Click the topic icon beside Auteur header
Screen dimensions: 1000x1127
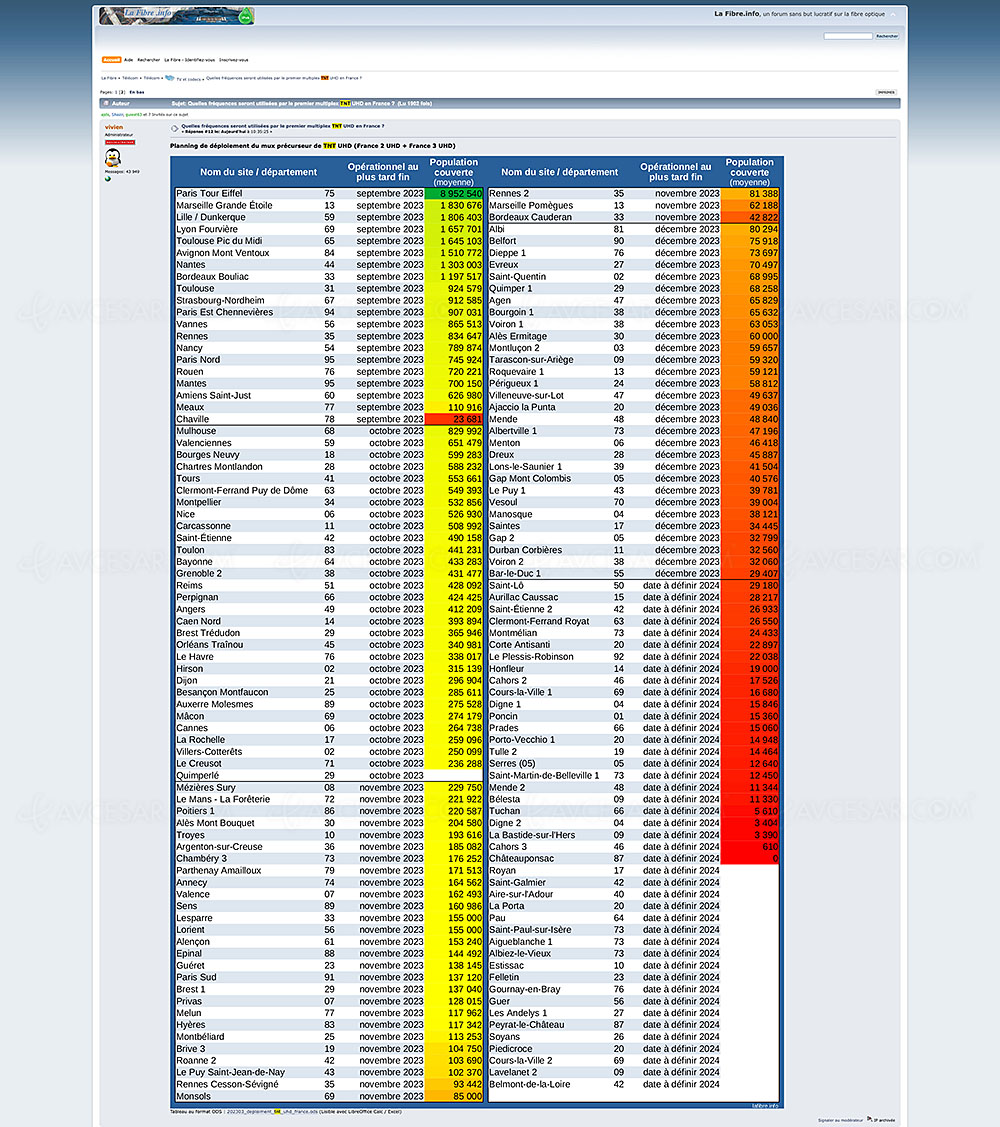pyautogui.click(x=106, y=104)
